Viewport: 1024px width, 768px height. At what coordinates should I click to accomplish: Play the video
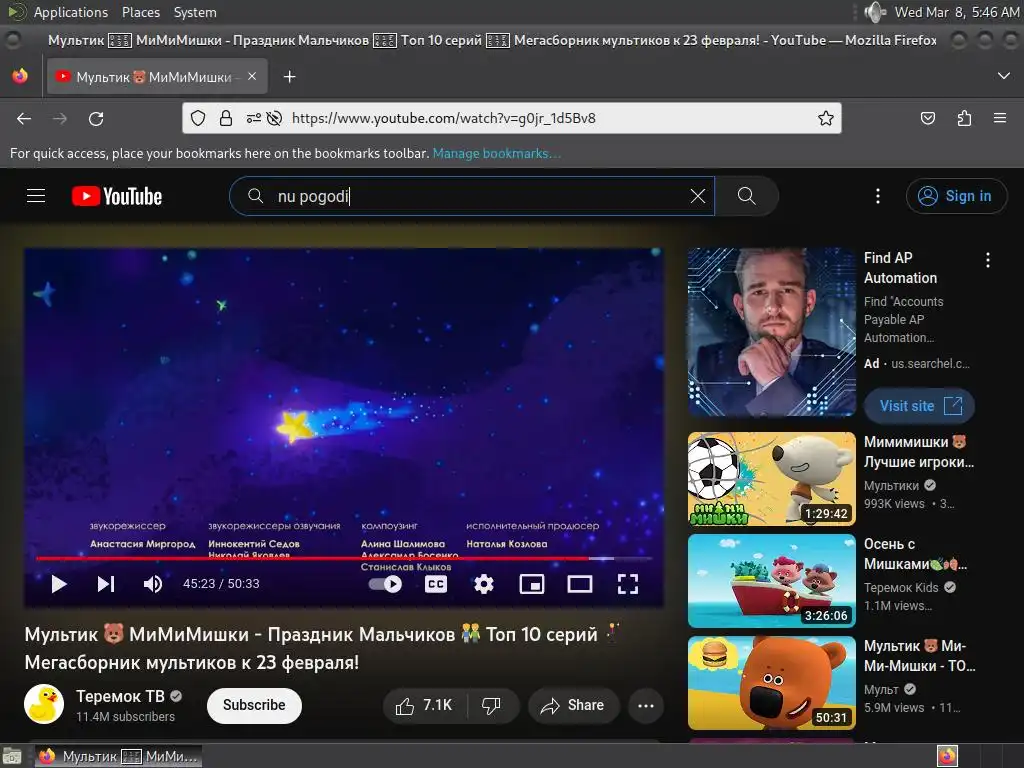click(x=59, y=584)
